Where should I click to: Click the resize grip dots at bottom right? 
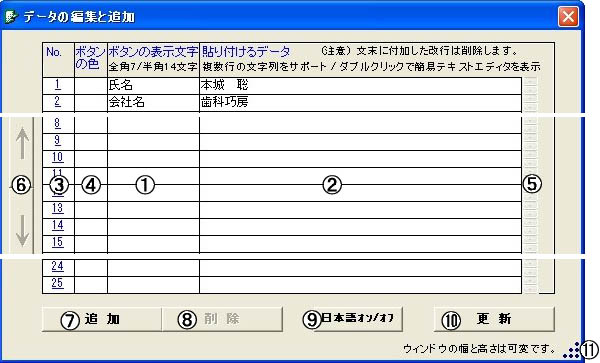click(x=572, y=350)
